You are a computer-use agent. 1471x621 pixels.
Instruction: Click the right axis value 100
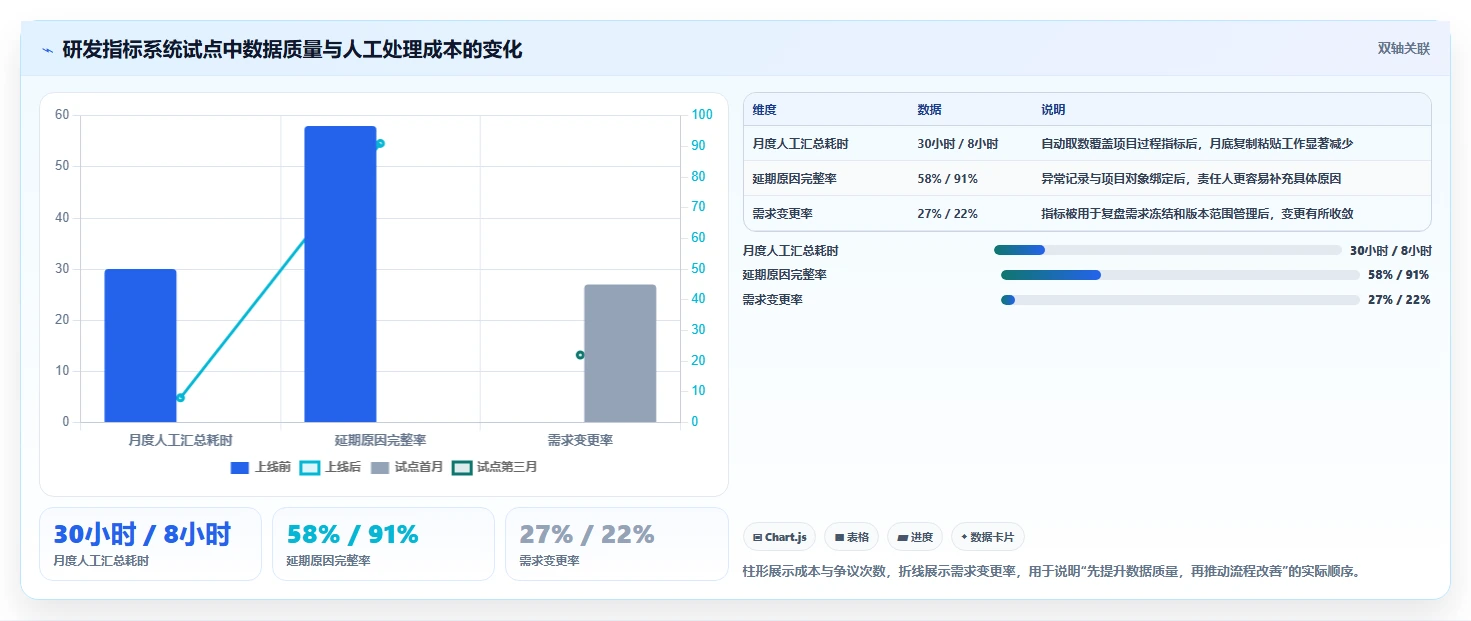[x=702, y=115]
